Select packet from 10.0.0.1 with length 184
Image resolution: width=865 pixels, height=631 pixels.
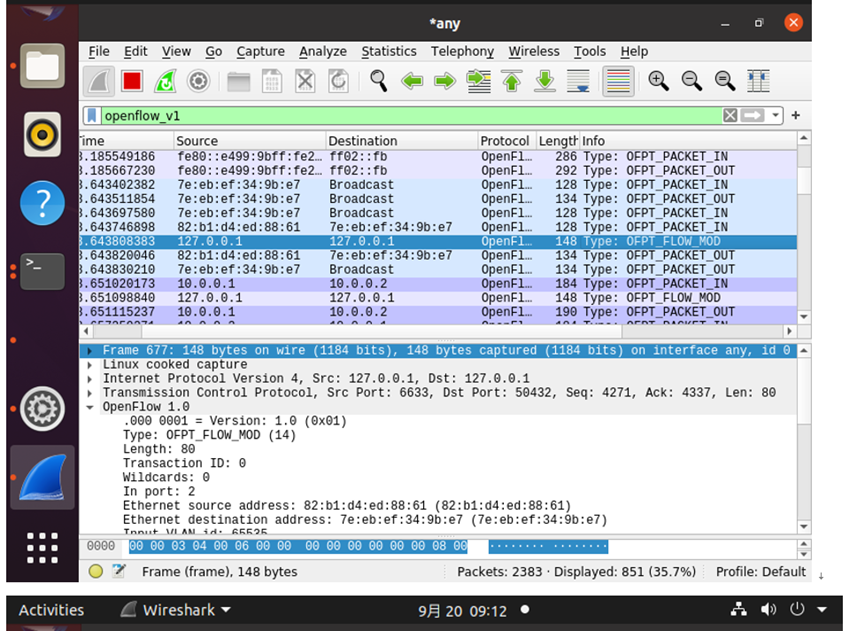tap(438, 284)
